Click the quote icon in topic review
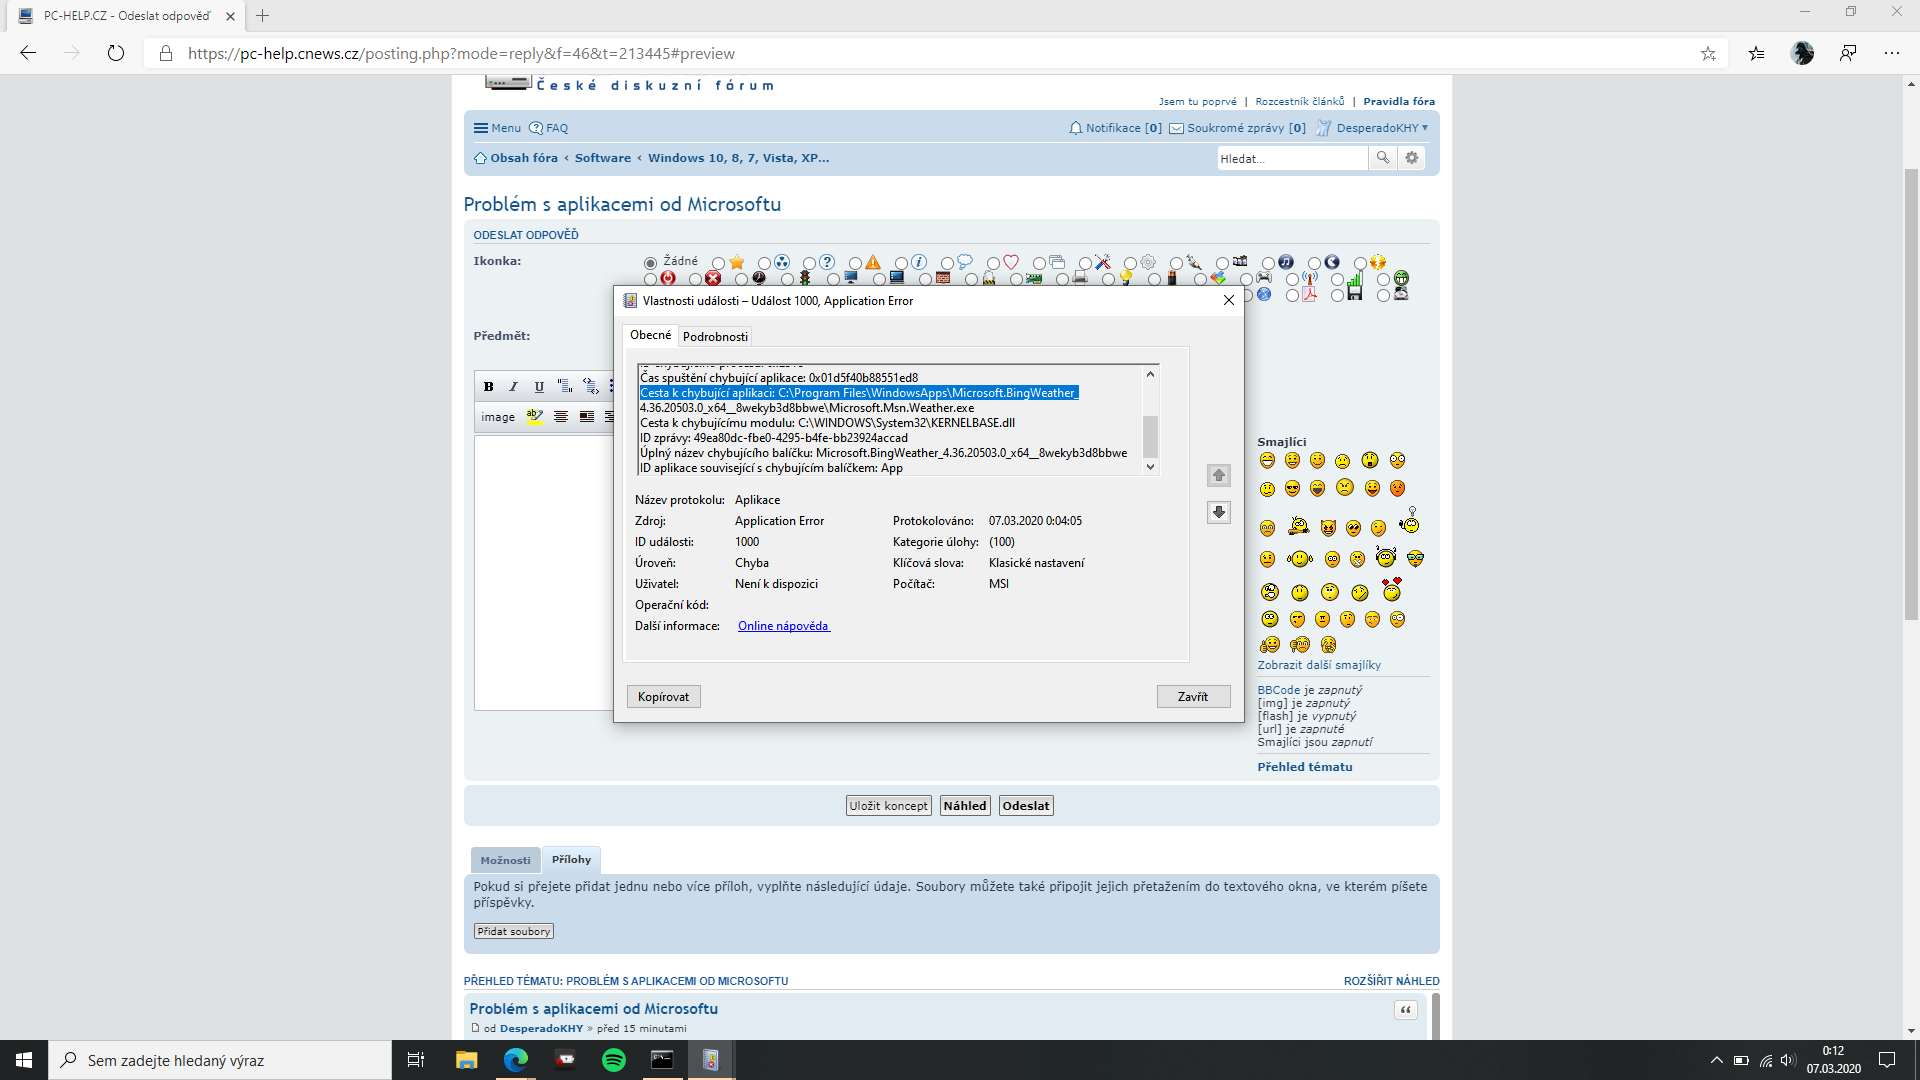Viewport: 1920px width, 1080px height. pos(1405,1010)
